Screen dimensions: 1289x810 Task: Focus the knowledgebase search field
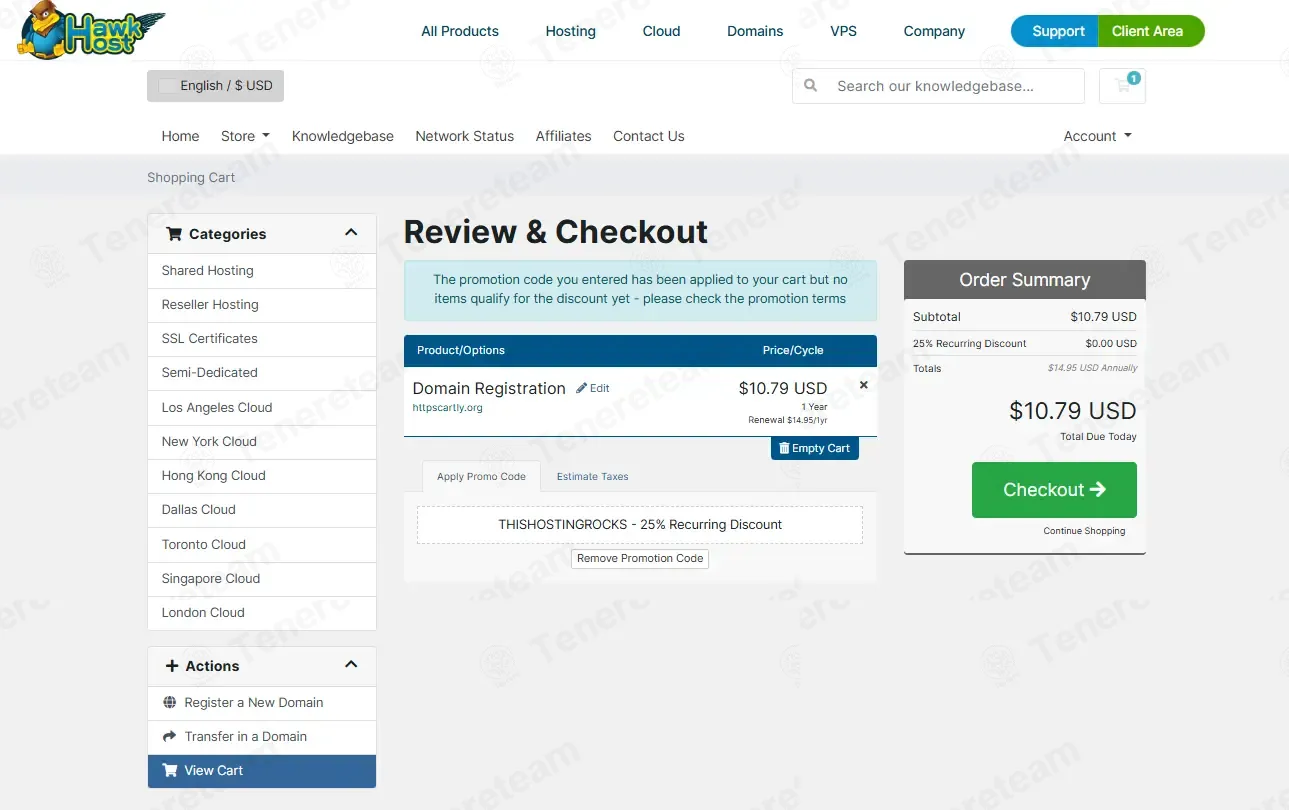[938, 86]
